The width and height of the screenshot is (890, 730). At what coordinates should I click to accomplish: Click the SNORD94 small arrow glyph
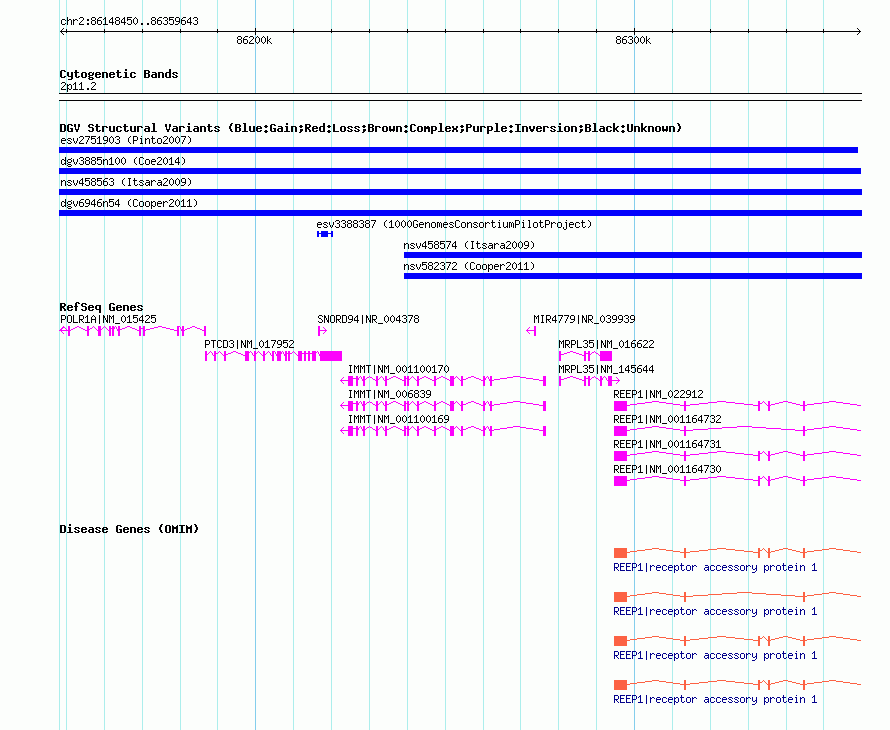[322, 331]
